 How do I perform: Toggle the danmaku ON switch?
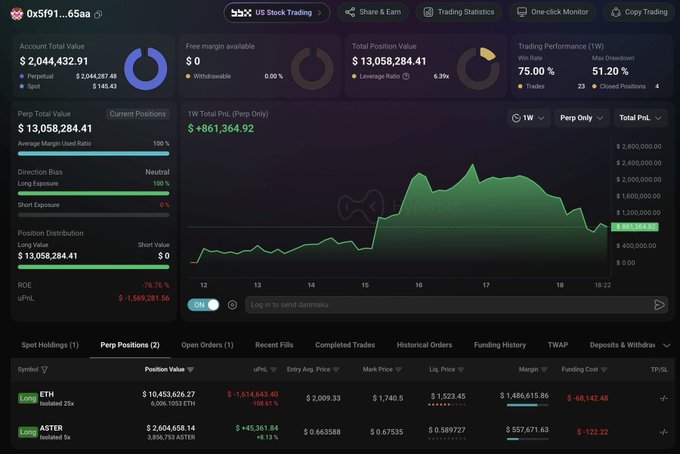[x=203, y=305]
